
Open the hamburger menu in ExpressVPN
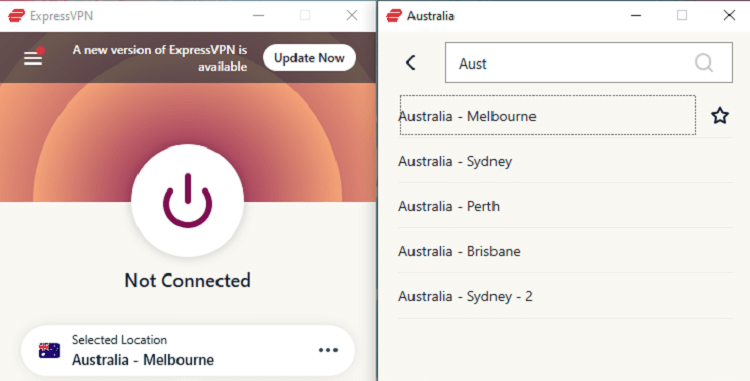click(x=33, y=59)
